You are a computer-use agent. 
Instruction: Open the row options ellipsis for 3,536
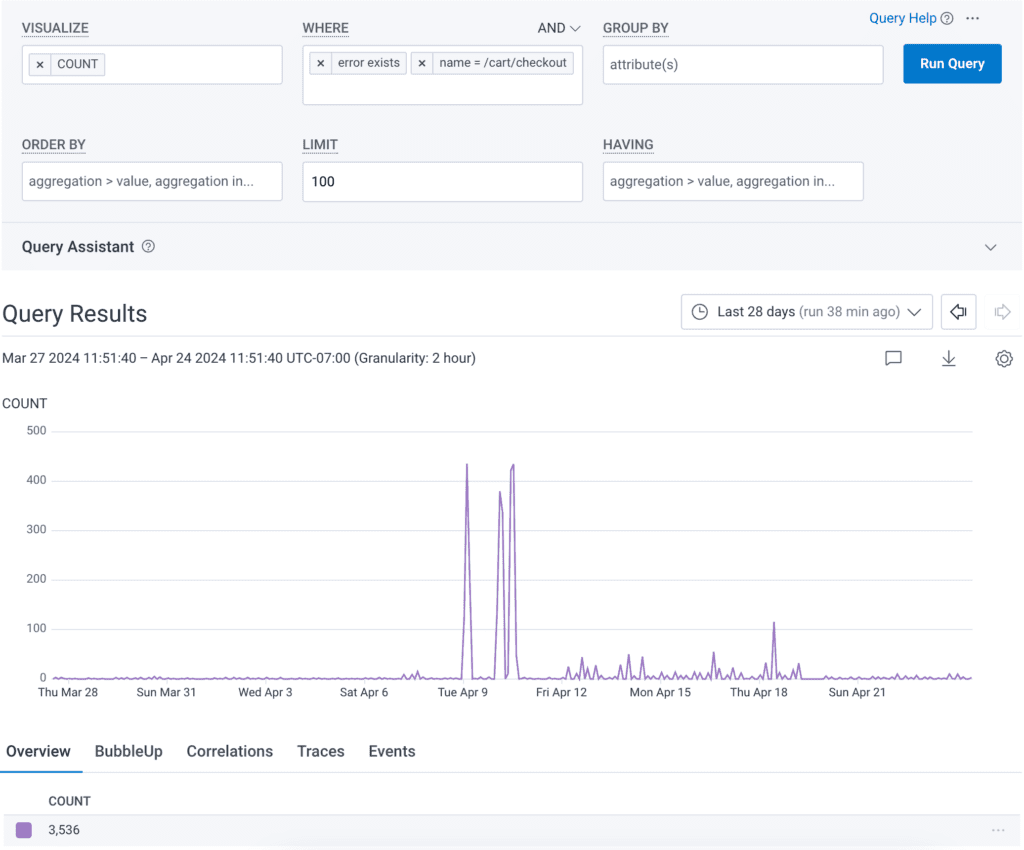(x=997, y=830)
